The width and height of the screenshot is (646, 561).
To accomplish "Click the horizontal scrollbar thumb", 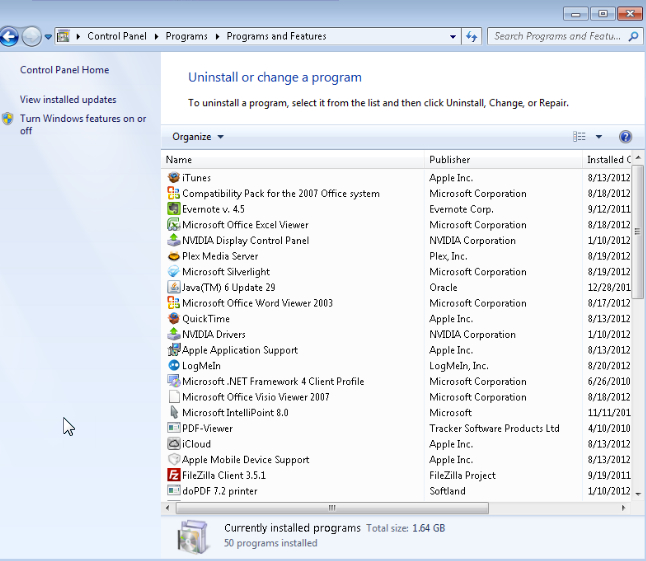I will [332, 508].
